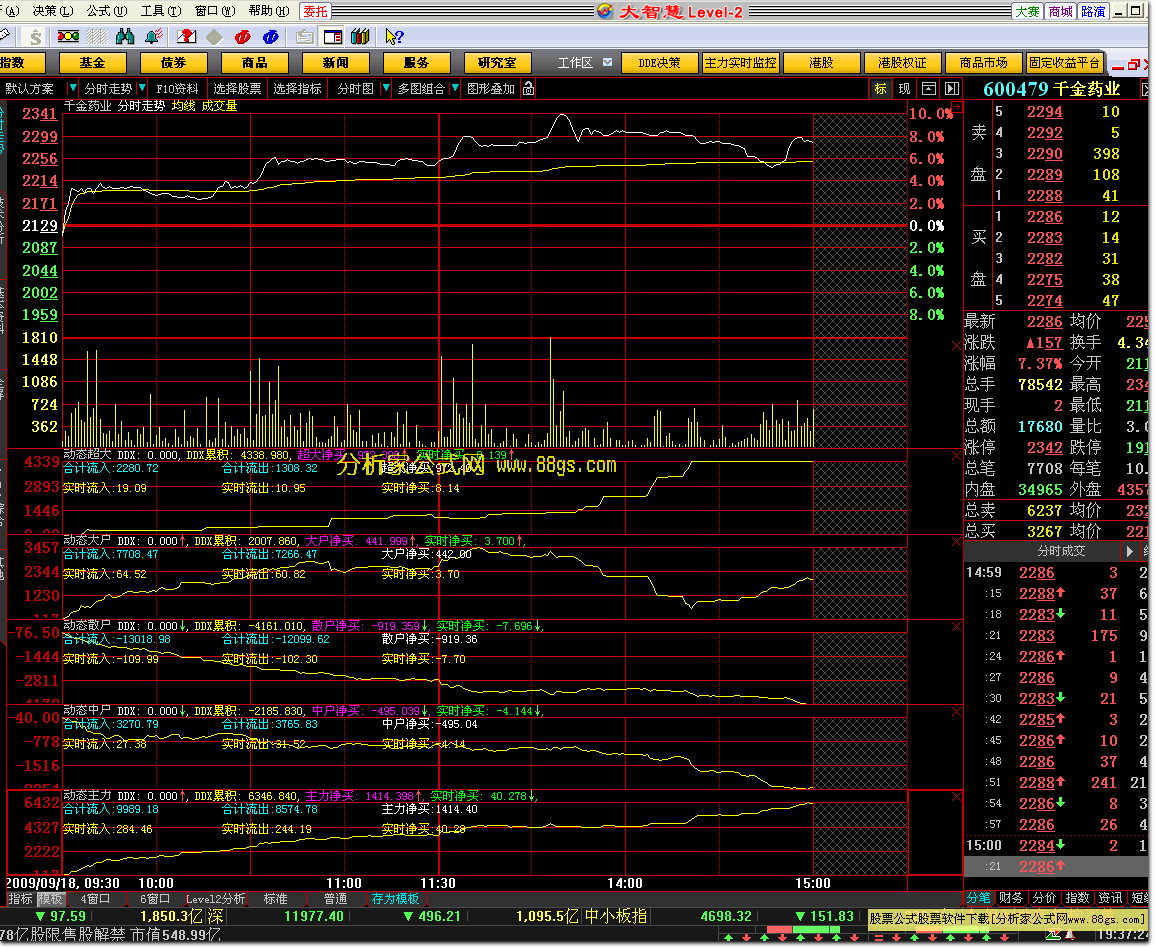Select the 研究室 category tab

click(497, 63)
